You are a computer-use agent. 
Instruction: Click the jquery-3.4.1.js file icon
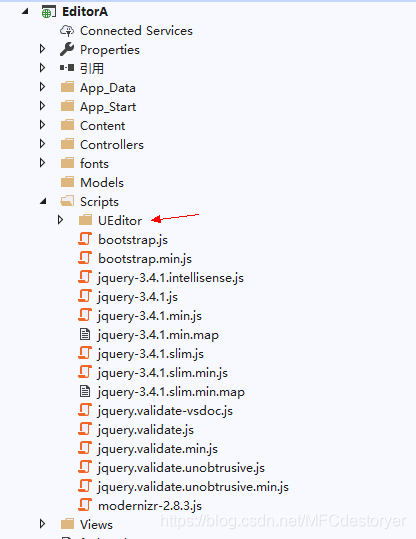85,296
